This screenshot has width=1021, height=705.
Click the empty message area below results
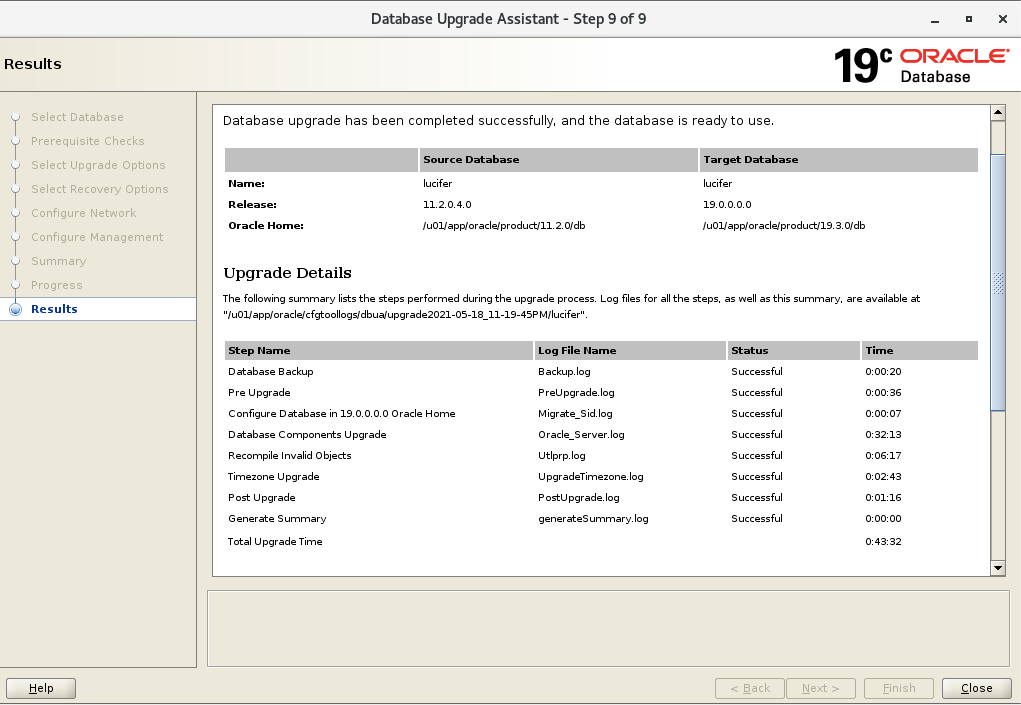tap(608, 628)
